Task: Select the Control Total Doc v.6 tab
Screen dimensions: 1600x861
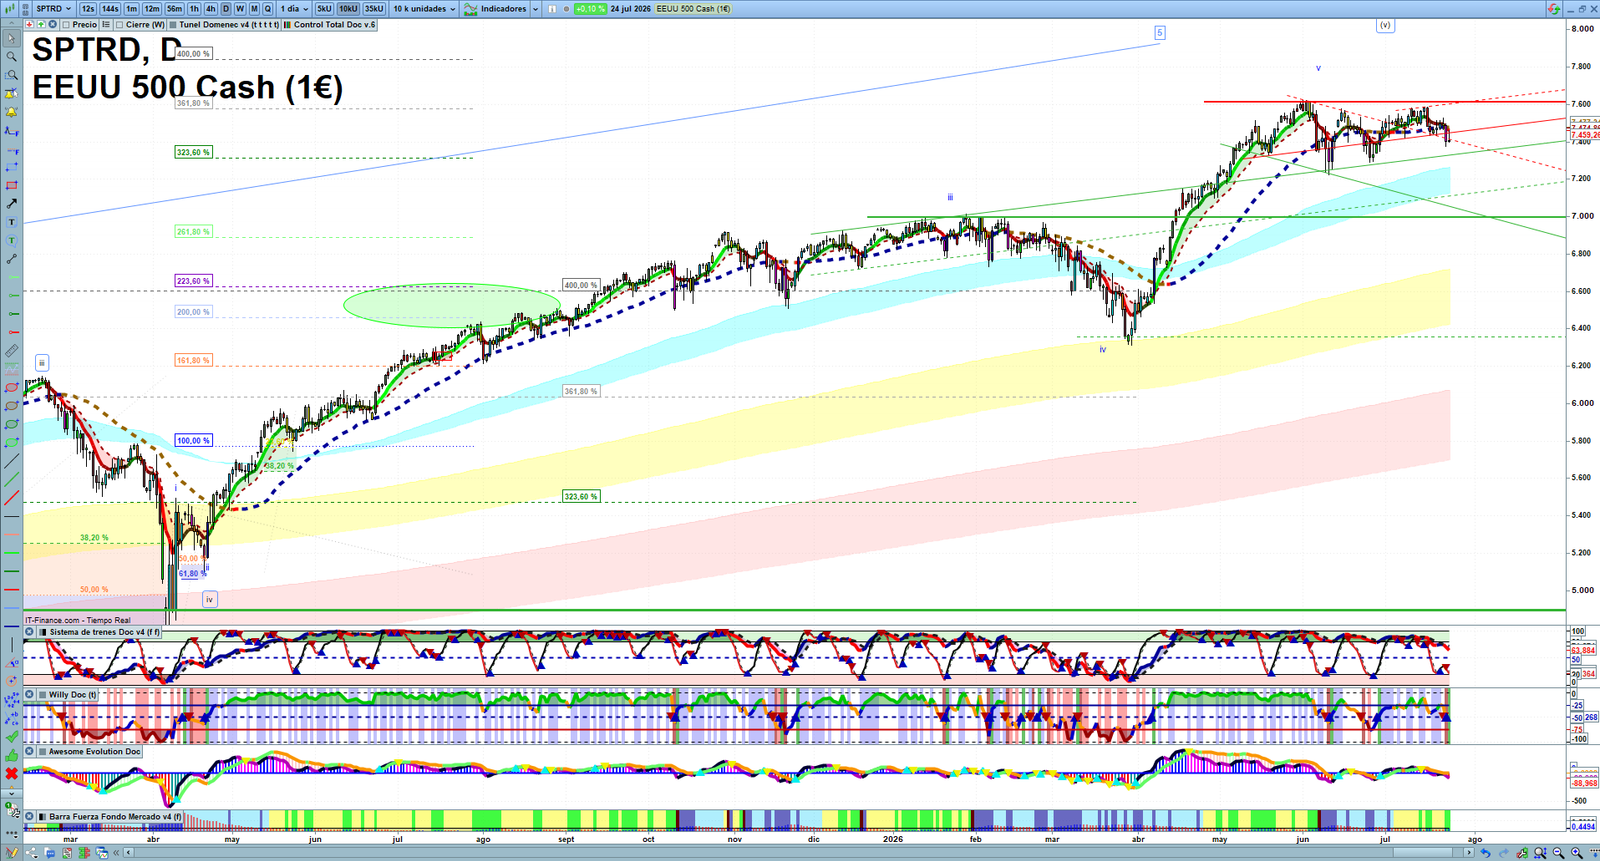Action: [330, 25]
